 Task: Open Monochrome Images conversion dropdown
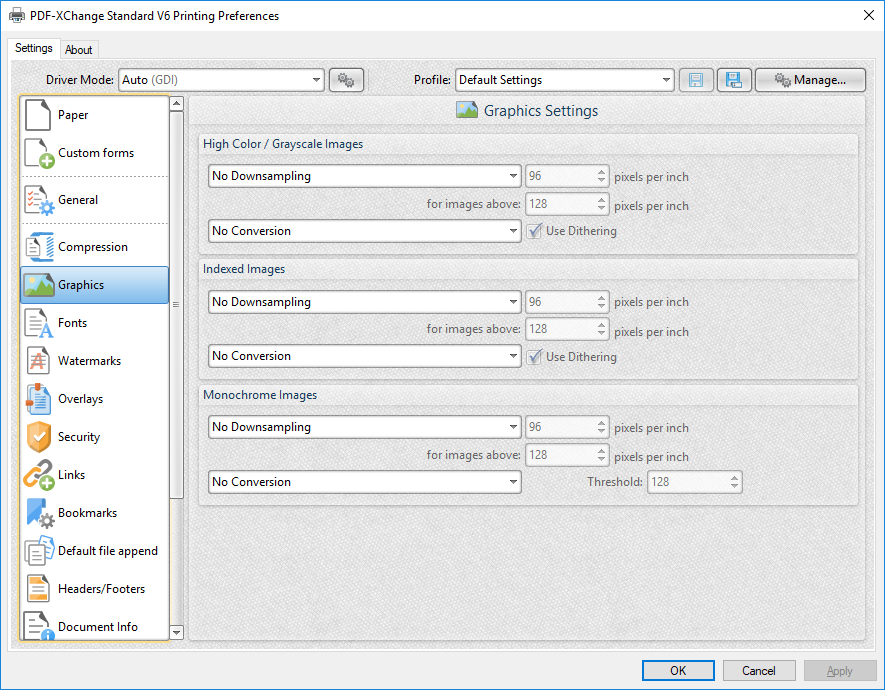pos(365,482)
